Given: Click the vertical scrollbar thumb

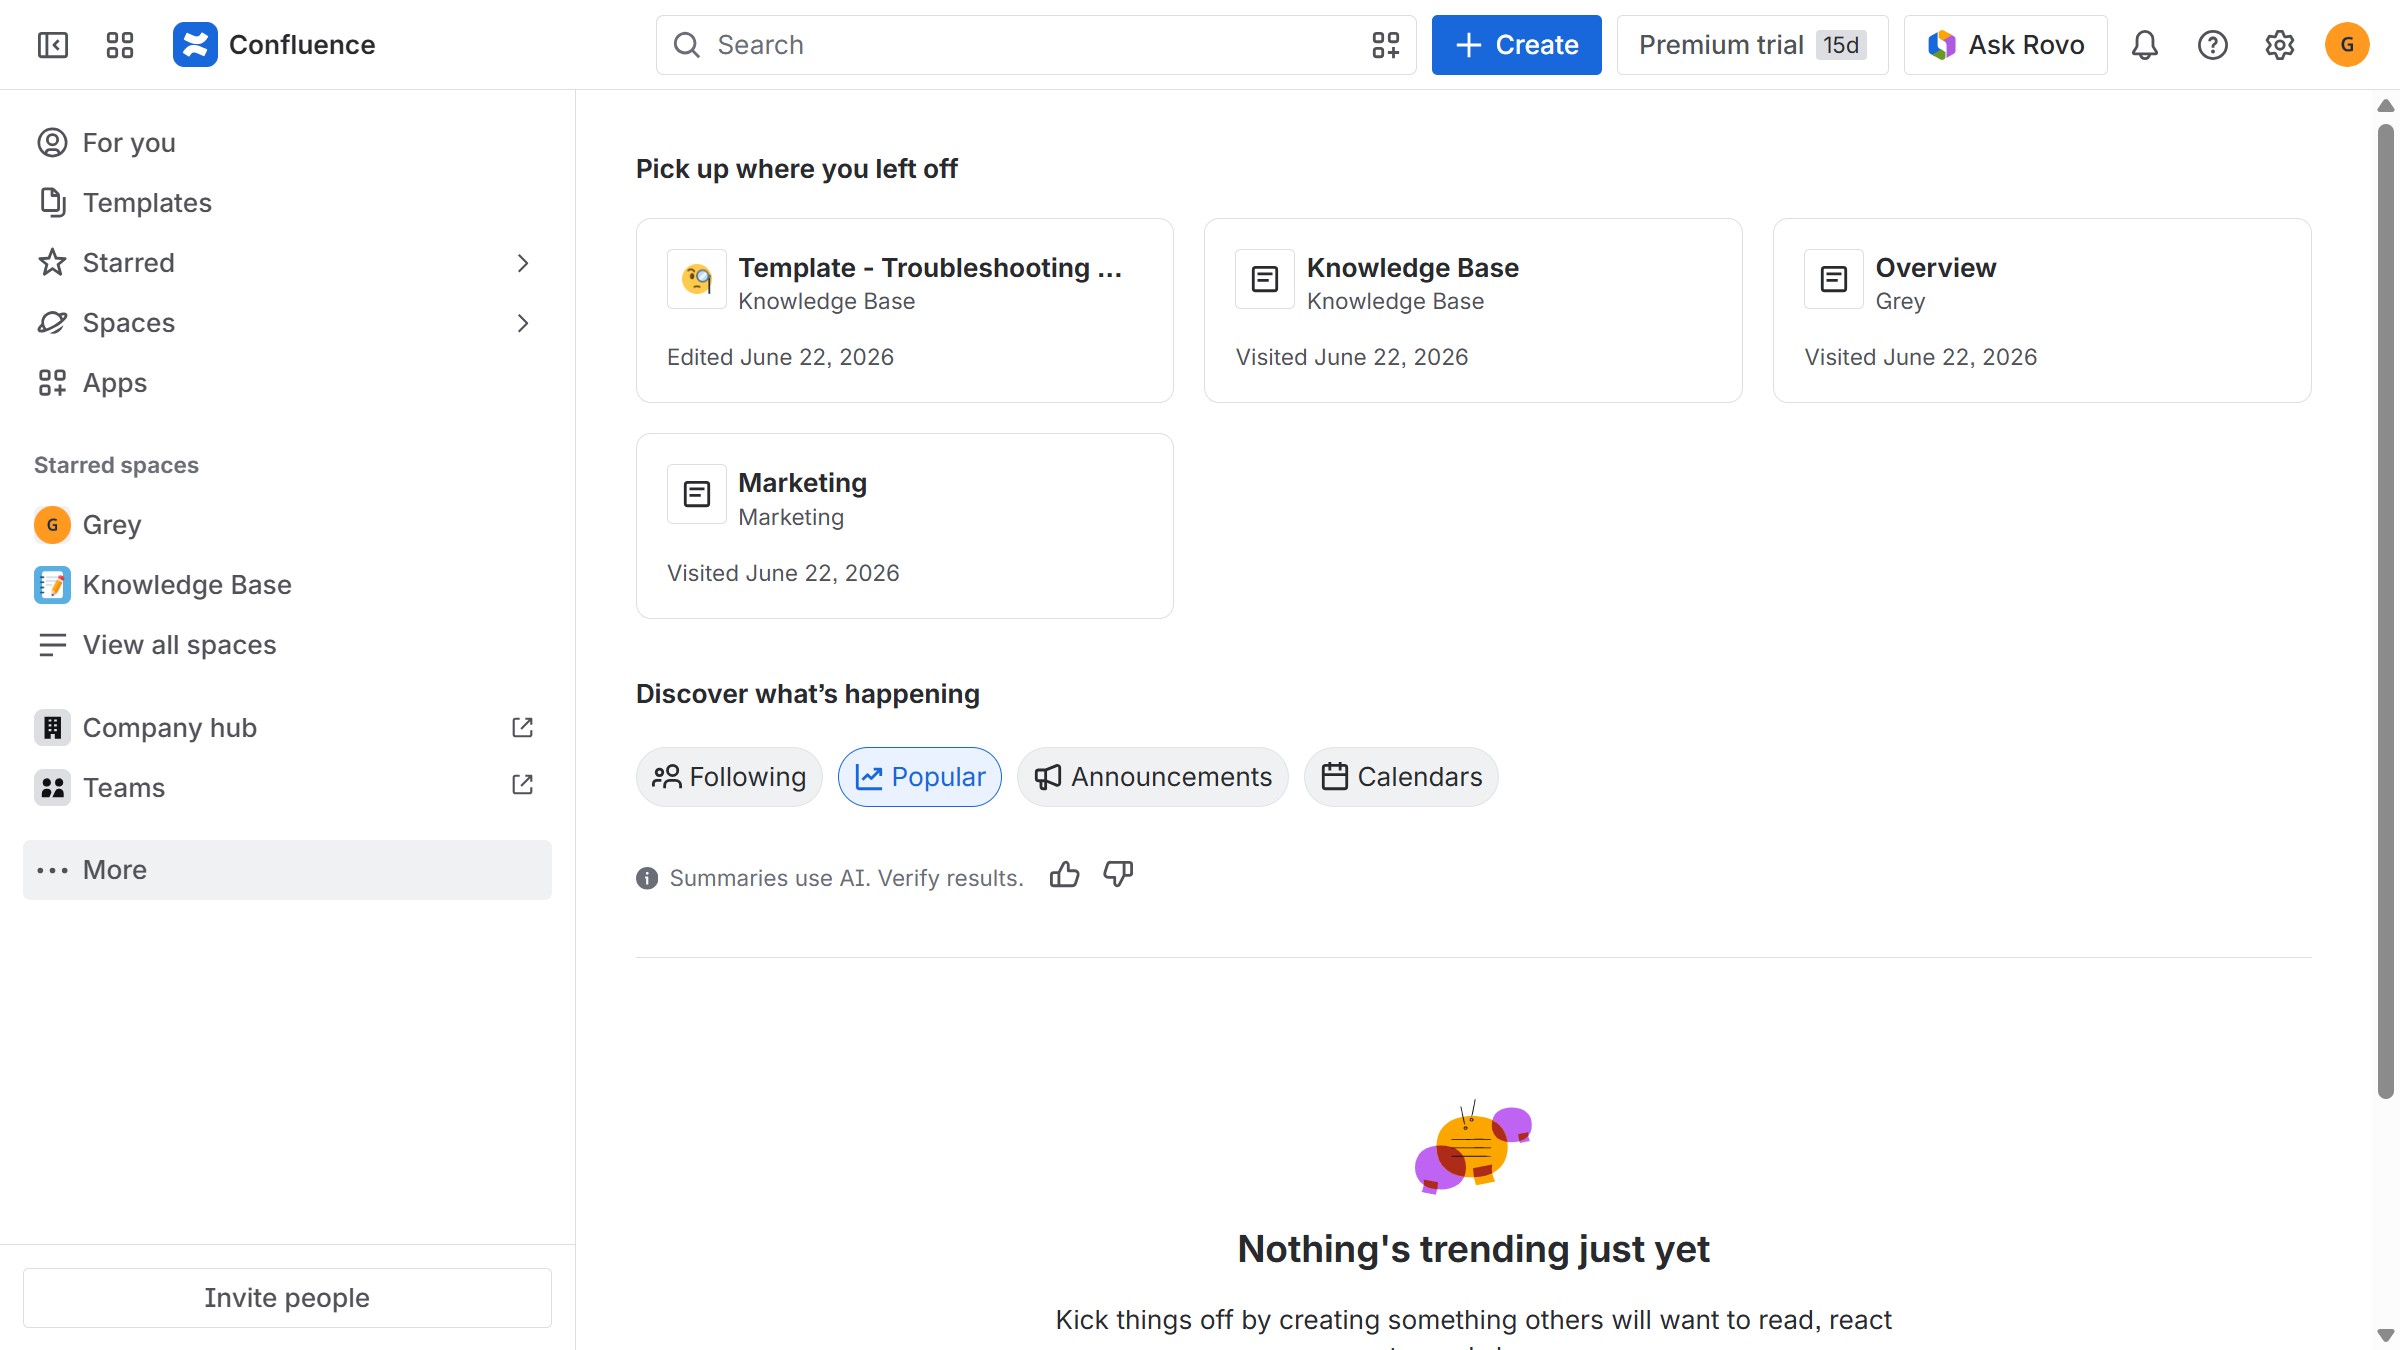Looking at the screenshot, I should (x=2386, y=610).
